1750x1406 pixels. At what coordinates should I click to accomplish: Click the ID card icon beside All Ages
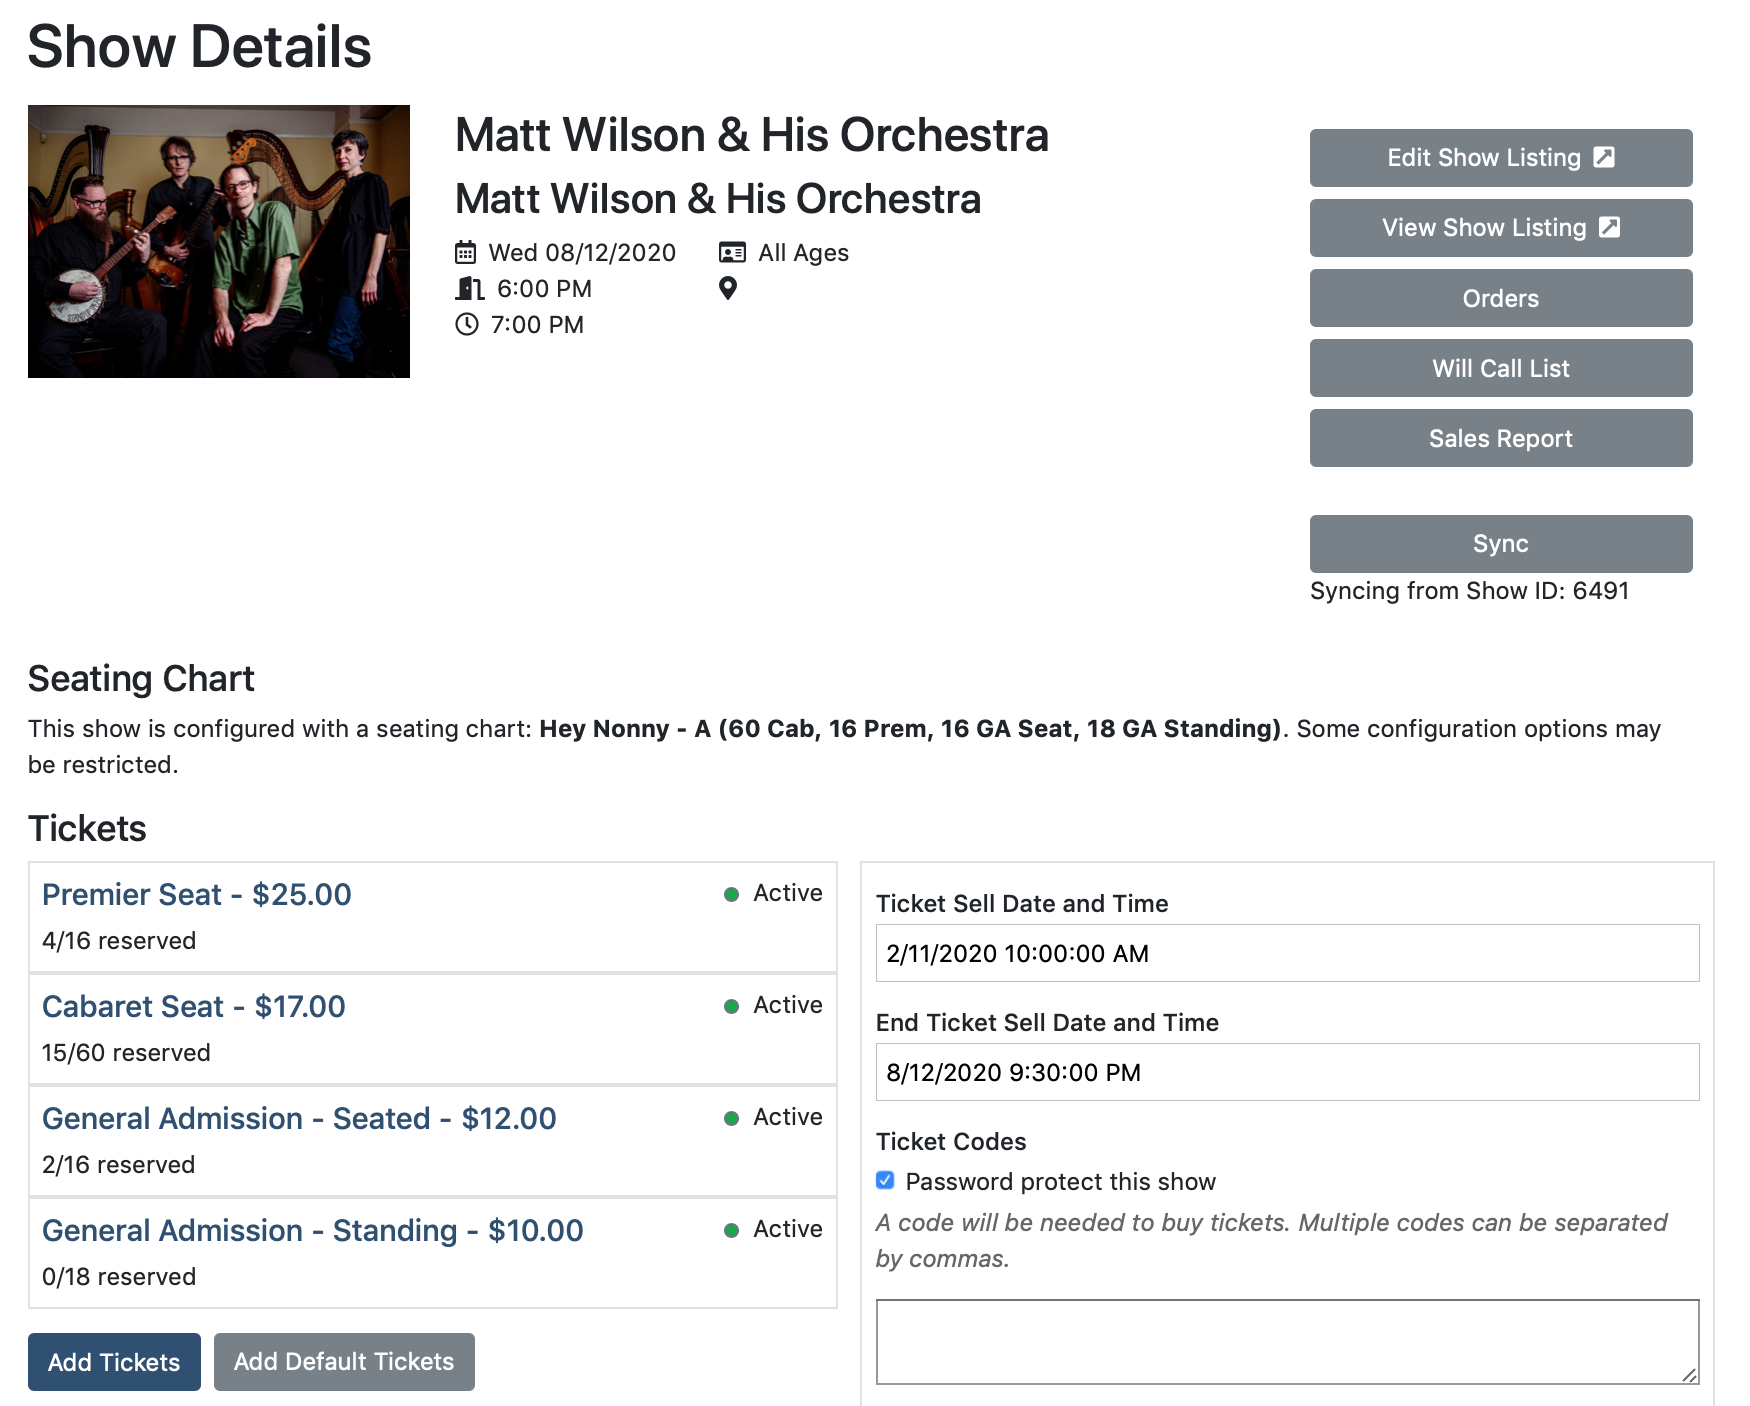pos(732,252)
